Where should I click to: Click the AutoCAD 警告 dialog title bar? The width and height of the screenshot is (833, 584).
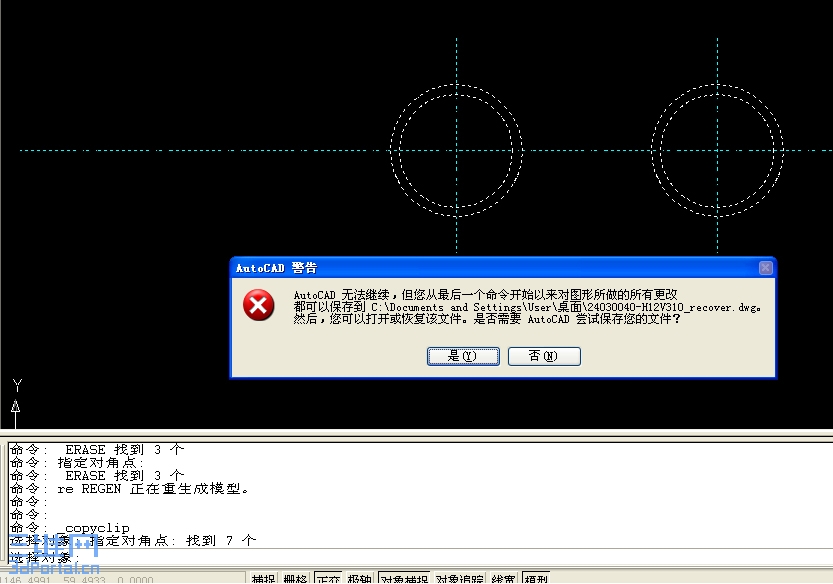[x=503, y=268]
